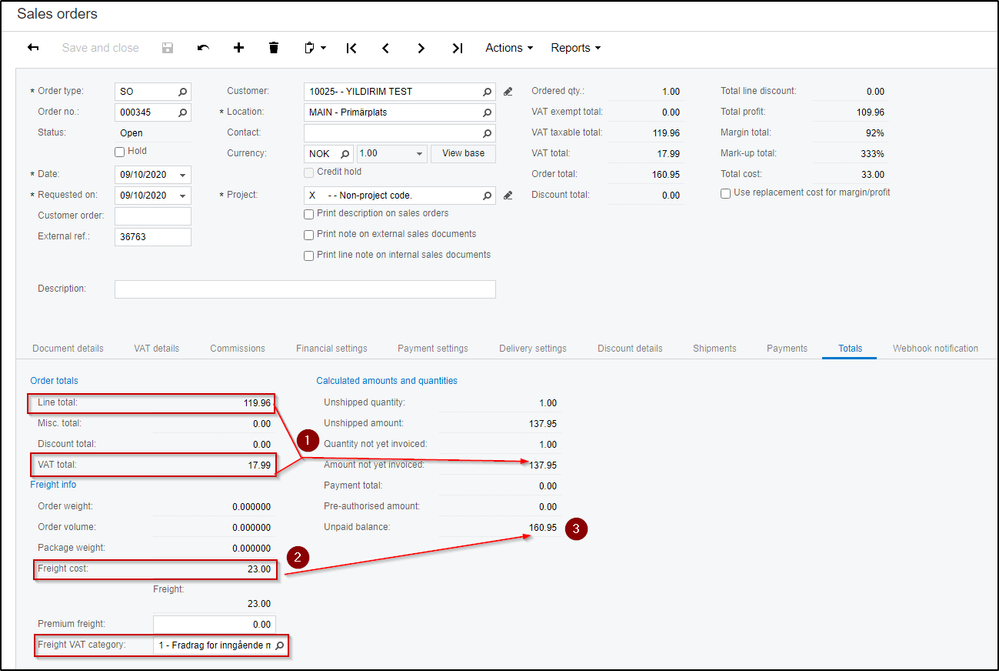Screen dimensions: 999x671
Task: Enable Print note on external sales documents
Action: pyautogui.click(x=309, y=235)
